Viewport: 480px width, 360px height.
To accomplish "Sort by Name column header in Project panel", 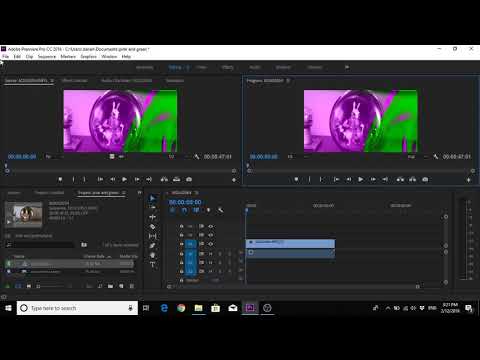I will point(19,256).
